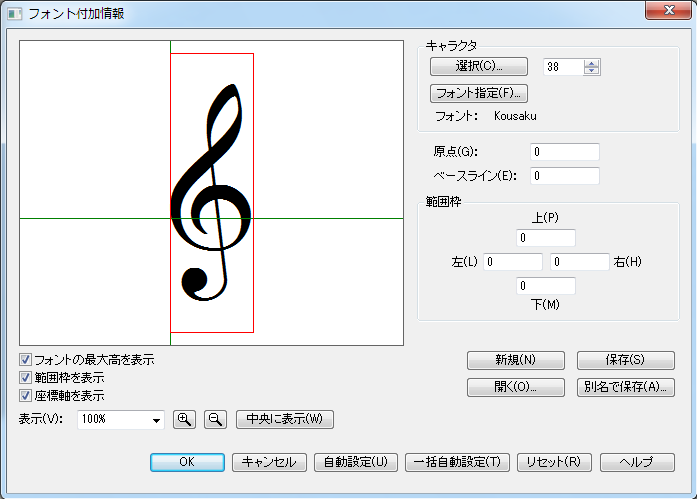The width and height of the screenshot is (697, 499).
Task: Focus the character number field showing 38
Action: point(563,67)
